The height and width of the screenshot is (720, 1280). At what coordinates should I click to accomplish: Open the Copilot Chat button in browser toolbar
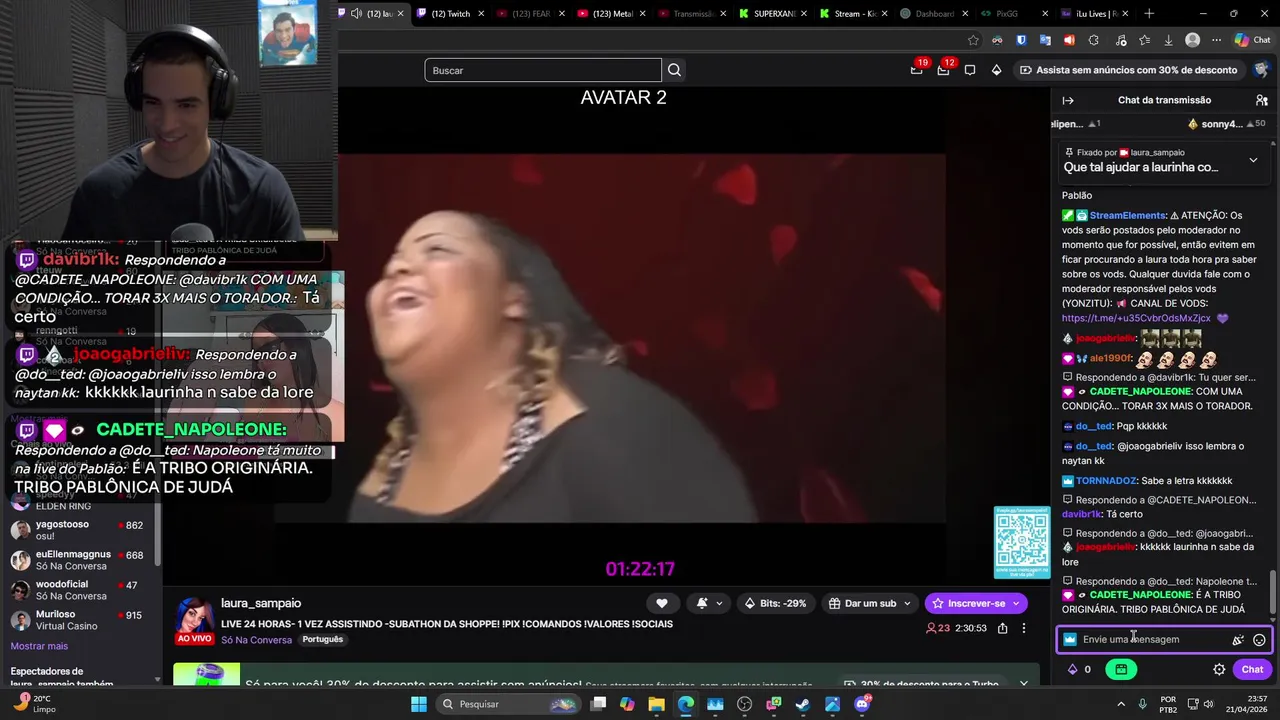tap(1254, 40)
